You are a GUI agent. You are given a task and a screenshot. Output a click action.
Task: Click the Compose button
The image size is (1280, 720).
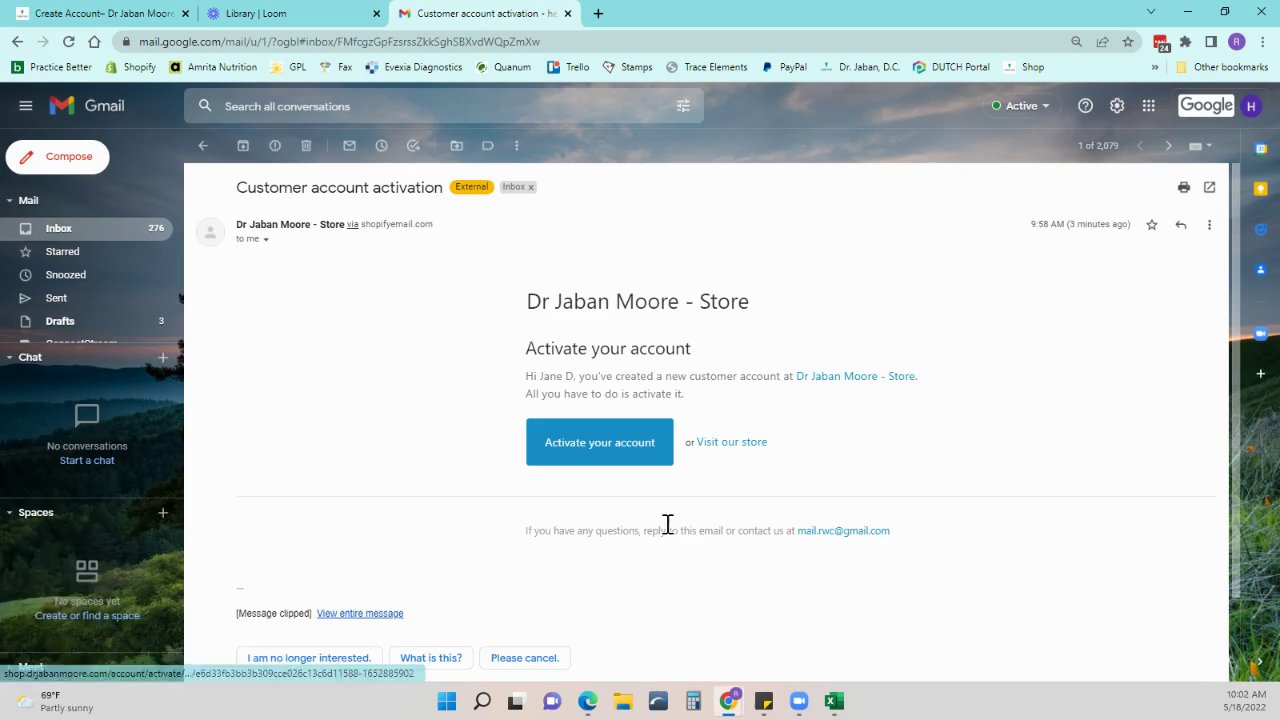[x=57, y=157]
